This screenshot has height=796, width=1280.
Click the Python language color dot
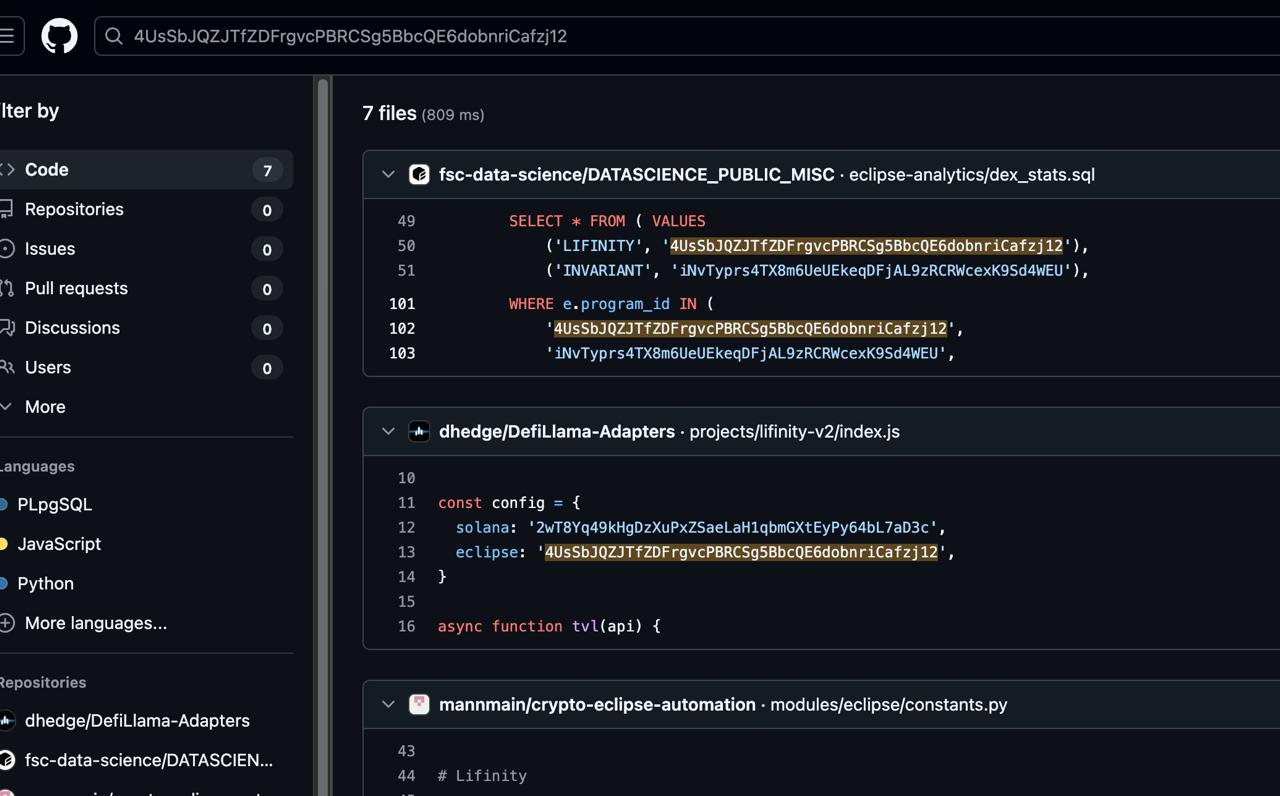pos(4,583)
